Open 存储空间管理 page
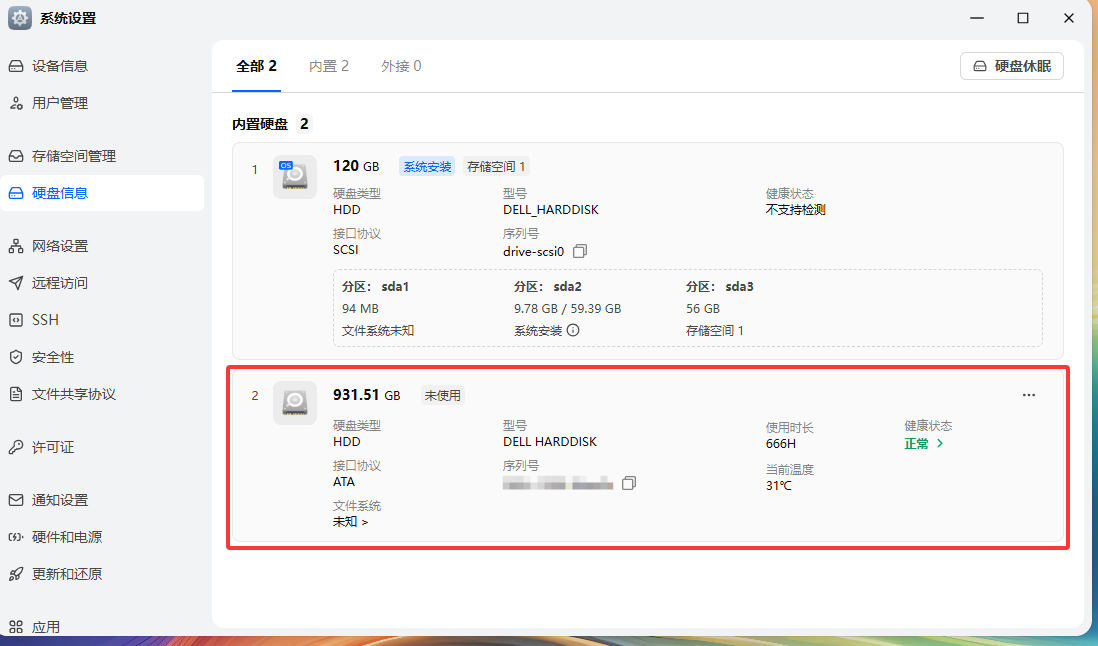The image size is (1098, 646). 74,156
